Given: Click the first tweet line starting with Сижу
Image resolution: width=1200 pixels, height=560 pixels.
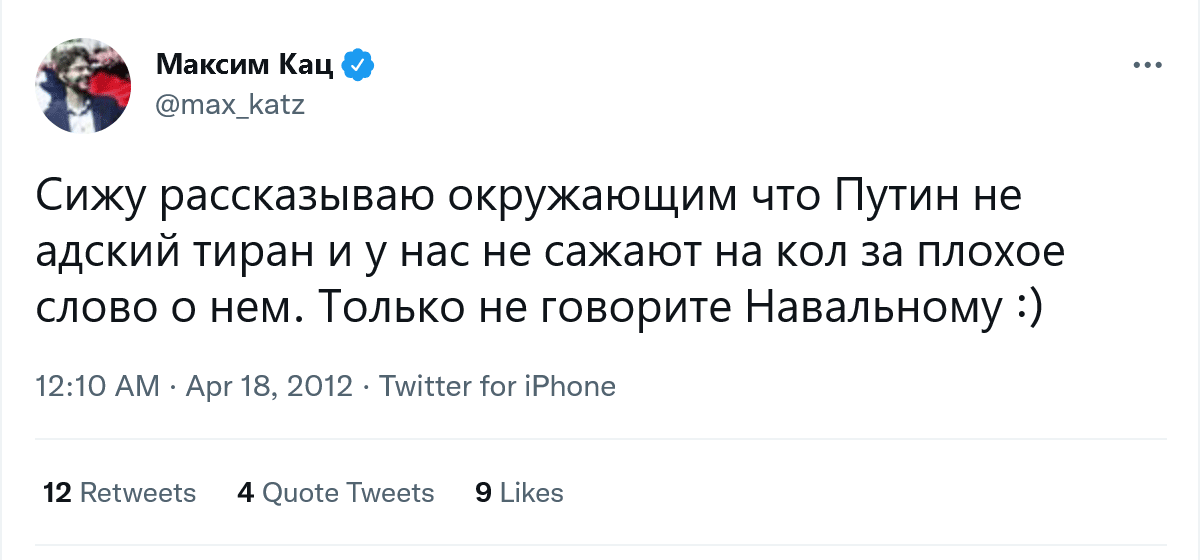Looking at the screenshot, I should pyautogui.click(x=530, y=197).
